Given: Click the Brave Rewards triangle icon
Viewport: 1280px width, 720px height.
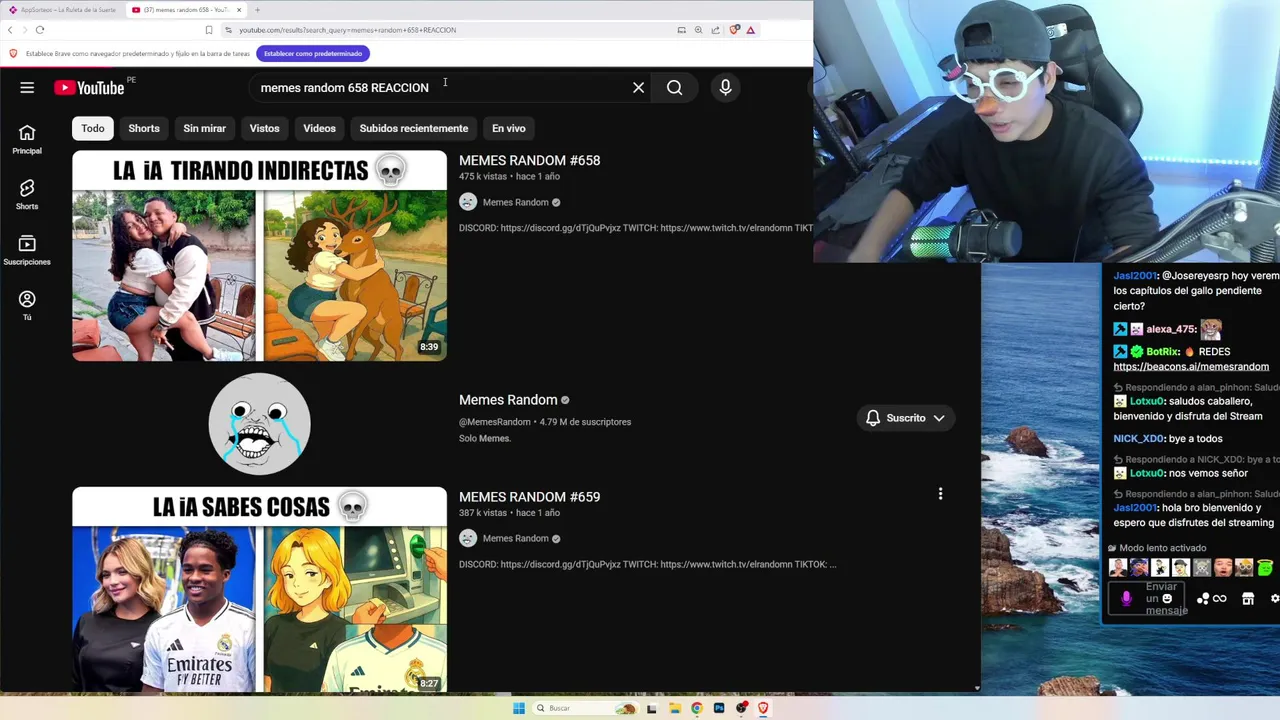Looking at the screenshot, I should (751, 30).
